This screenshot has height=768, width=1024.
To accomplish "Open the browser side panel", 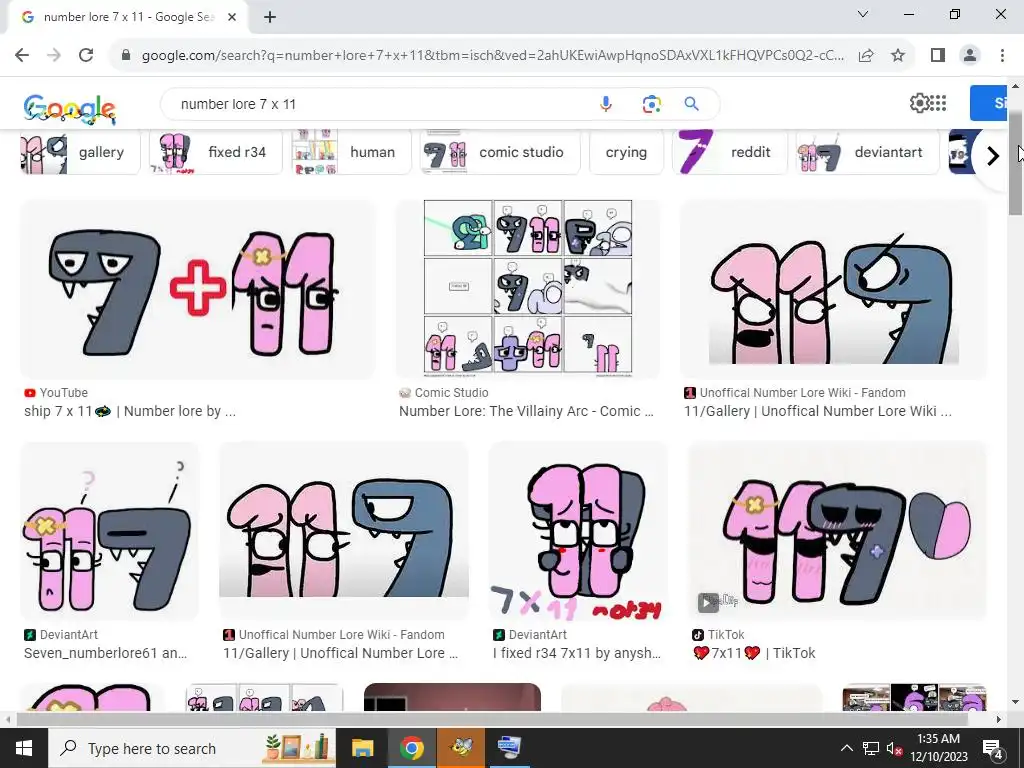I will [x=938, y=56].
